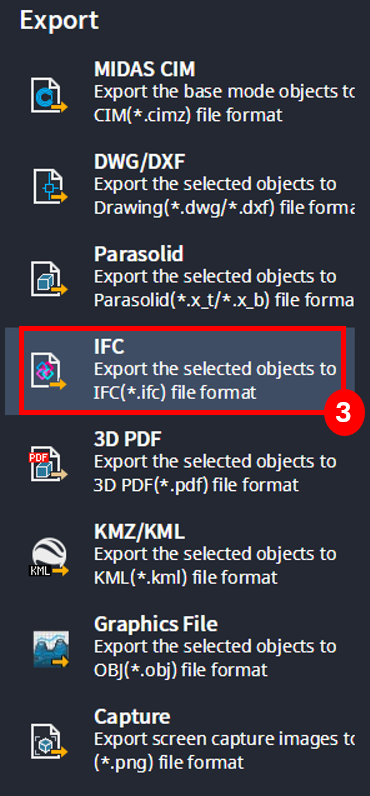The height and width of the screenshot is (796, 370).
Task: Click the Graphics File export icon
Action: 51,649
